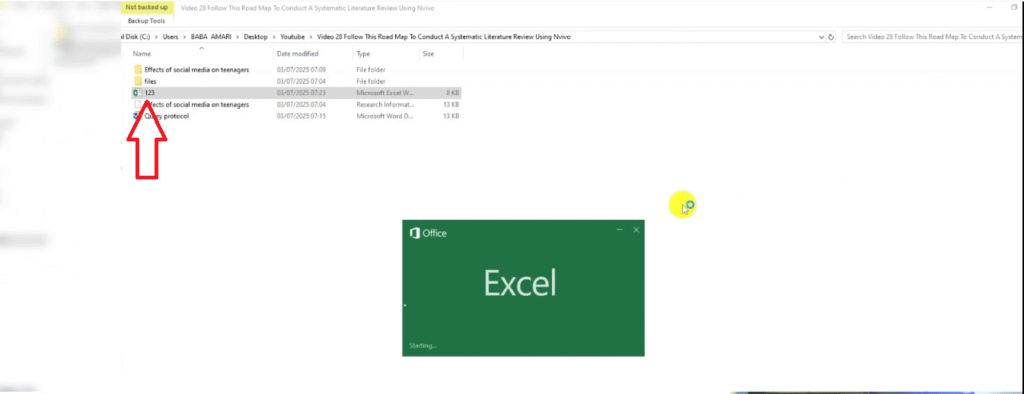This screenshot has height=394, width=1024.
Task: Click the window title Video 28 Follow This Road Map
Action: tap(307, 8)
